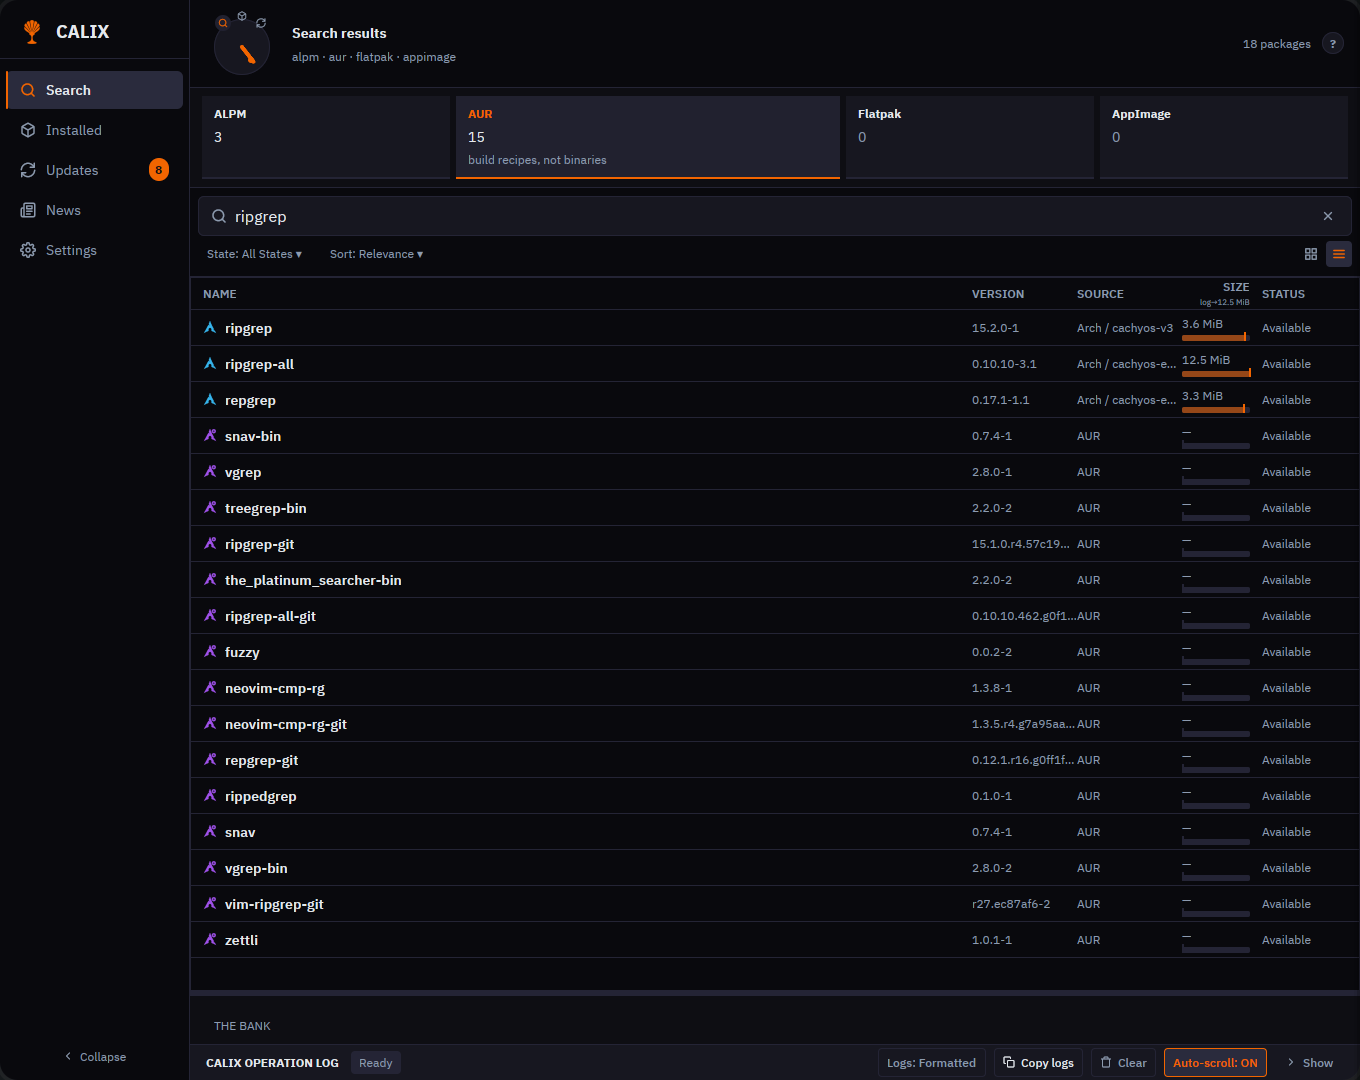Screen dimensions: 1360x1080
Task: Open the Flatpak source tab
Action: 970,137
